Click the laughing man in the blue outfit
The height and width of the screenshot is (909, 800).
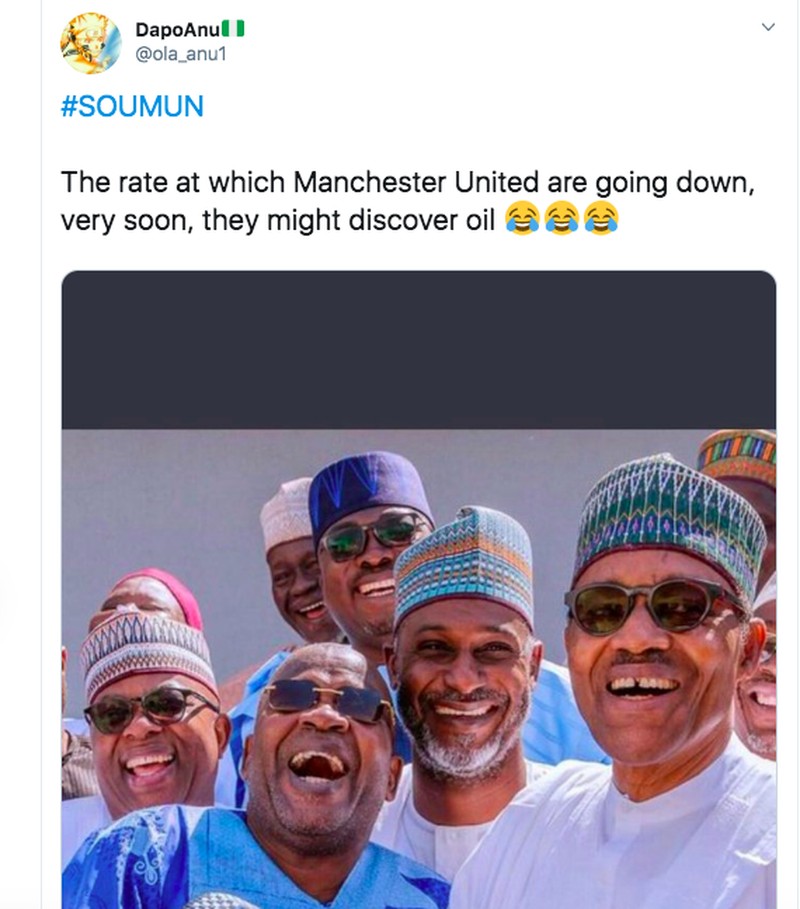315,760
